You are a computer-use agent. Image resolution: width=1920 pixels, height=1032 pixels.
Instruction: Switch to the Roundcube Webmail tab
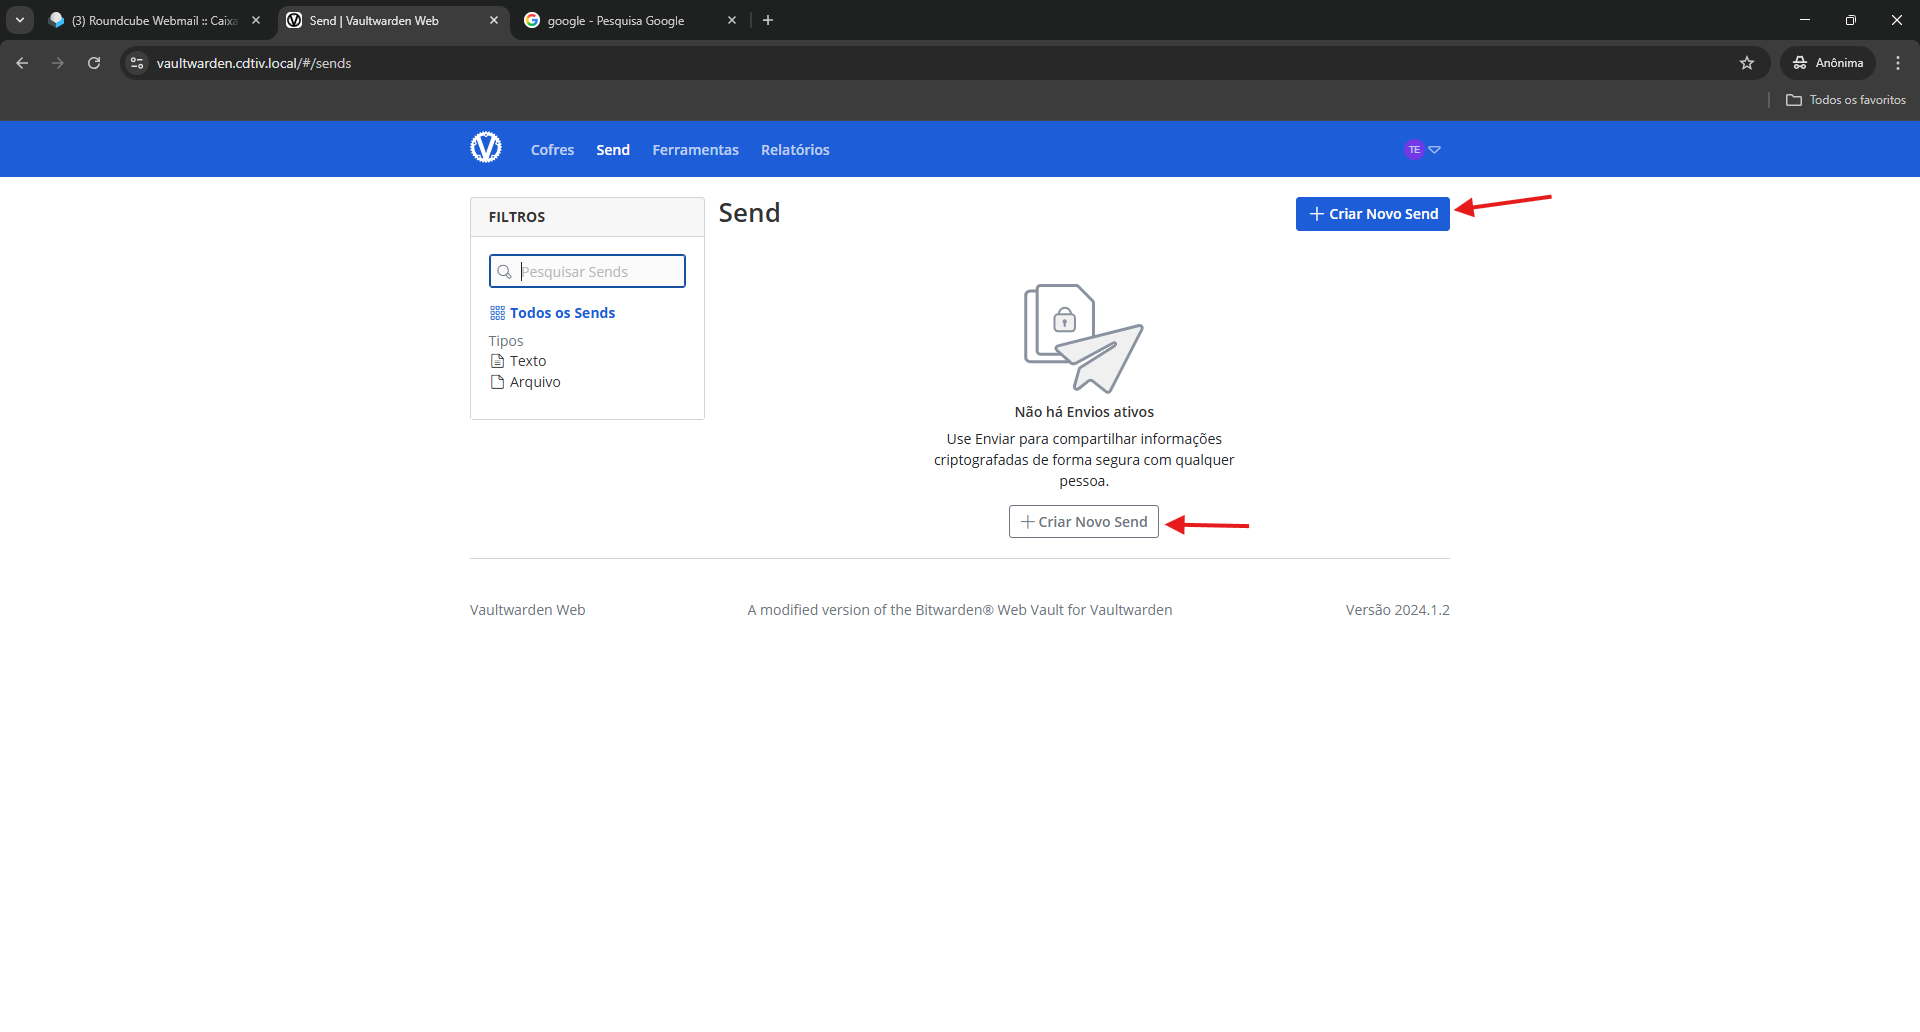[150, 20]
